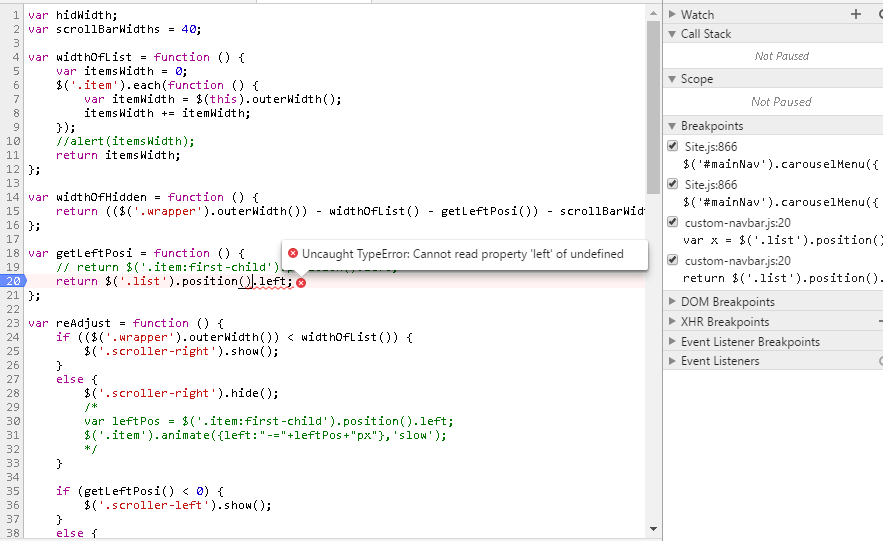
Task: Click the '//alert(itemsWidth);' comment on line 10
Action: [x=125, y=141]
